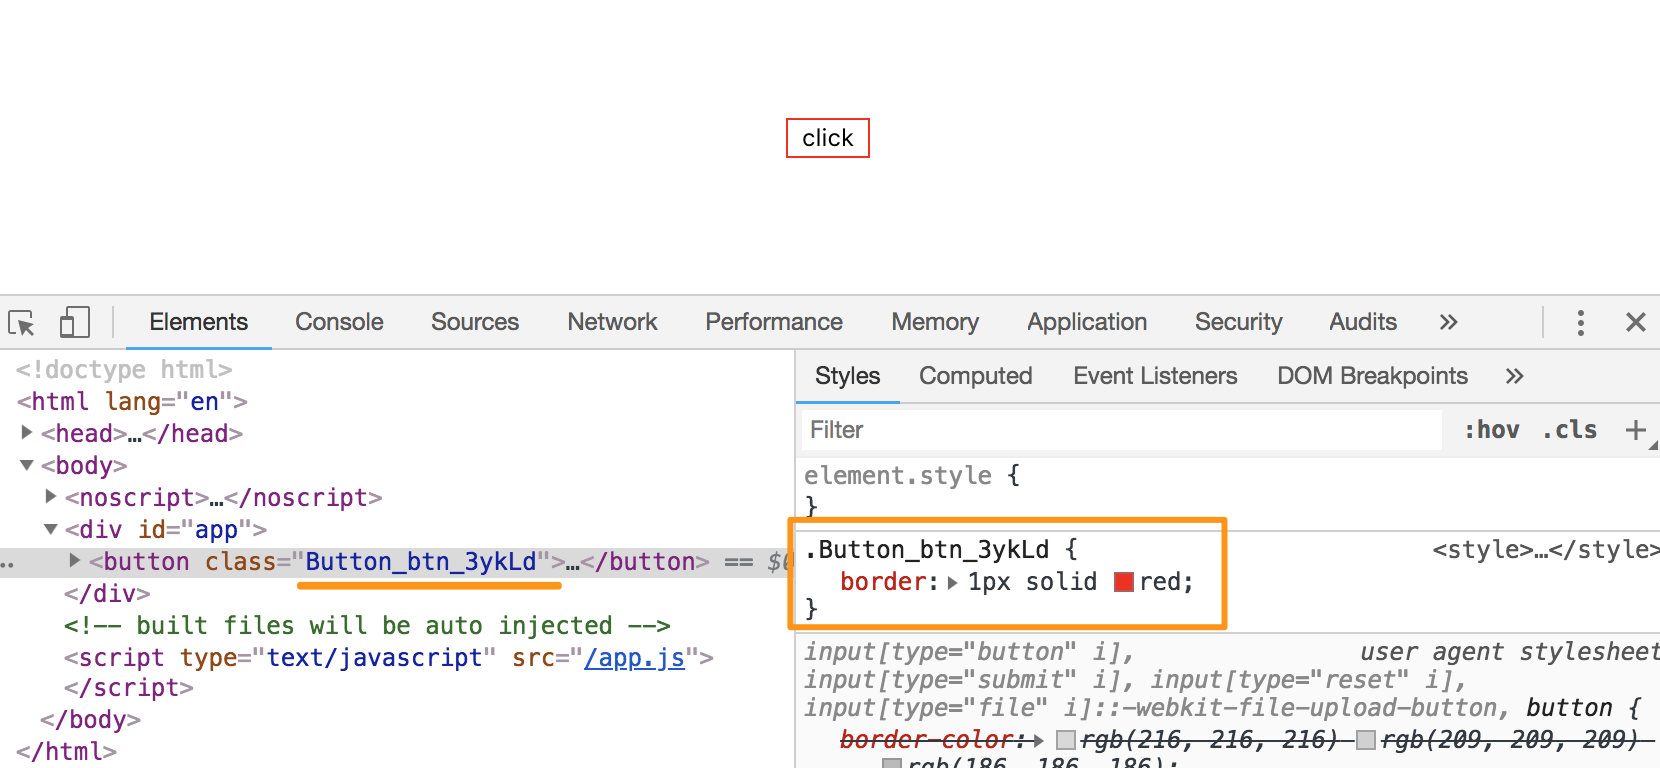The image size is (1660, 768).
Task: Switch to the Computed sidebar tab
Action: [x=975, y=376]
